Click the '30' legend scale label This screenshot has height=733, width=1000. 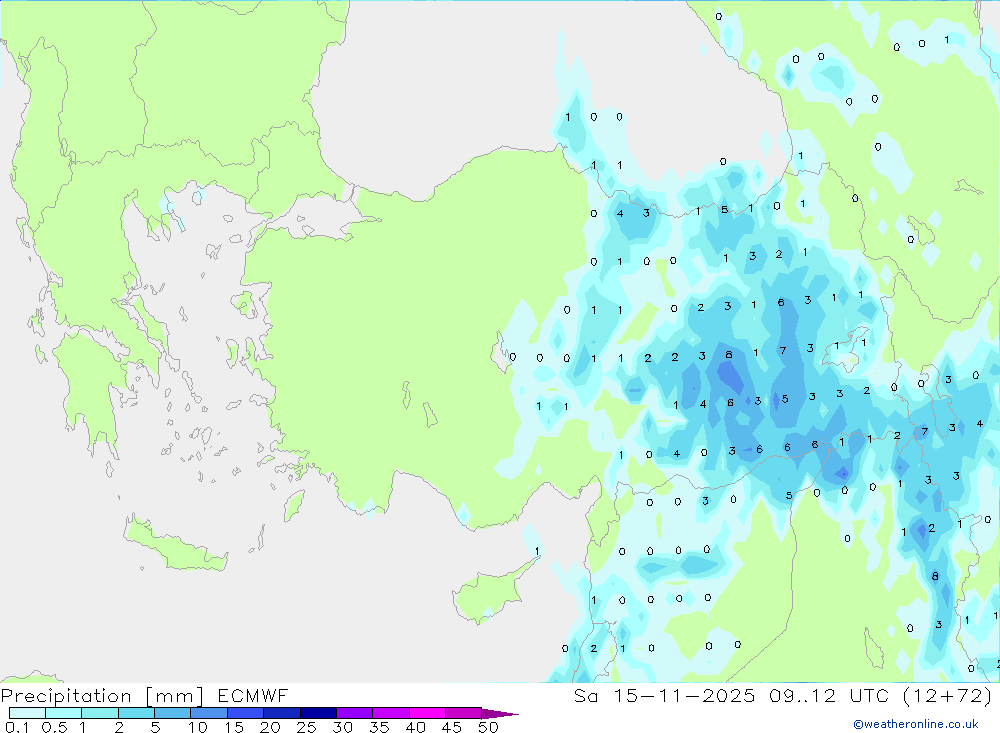(x=342, y=727)
